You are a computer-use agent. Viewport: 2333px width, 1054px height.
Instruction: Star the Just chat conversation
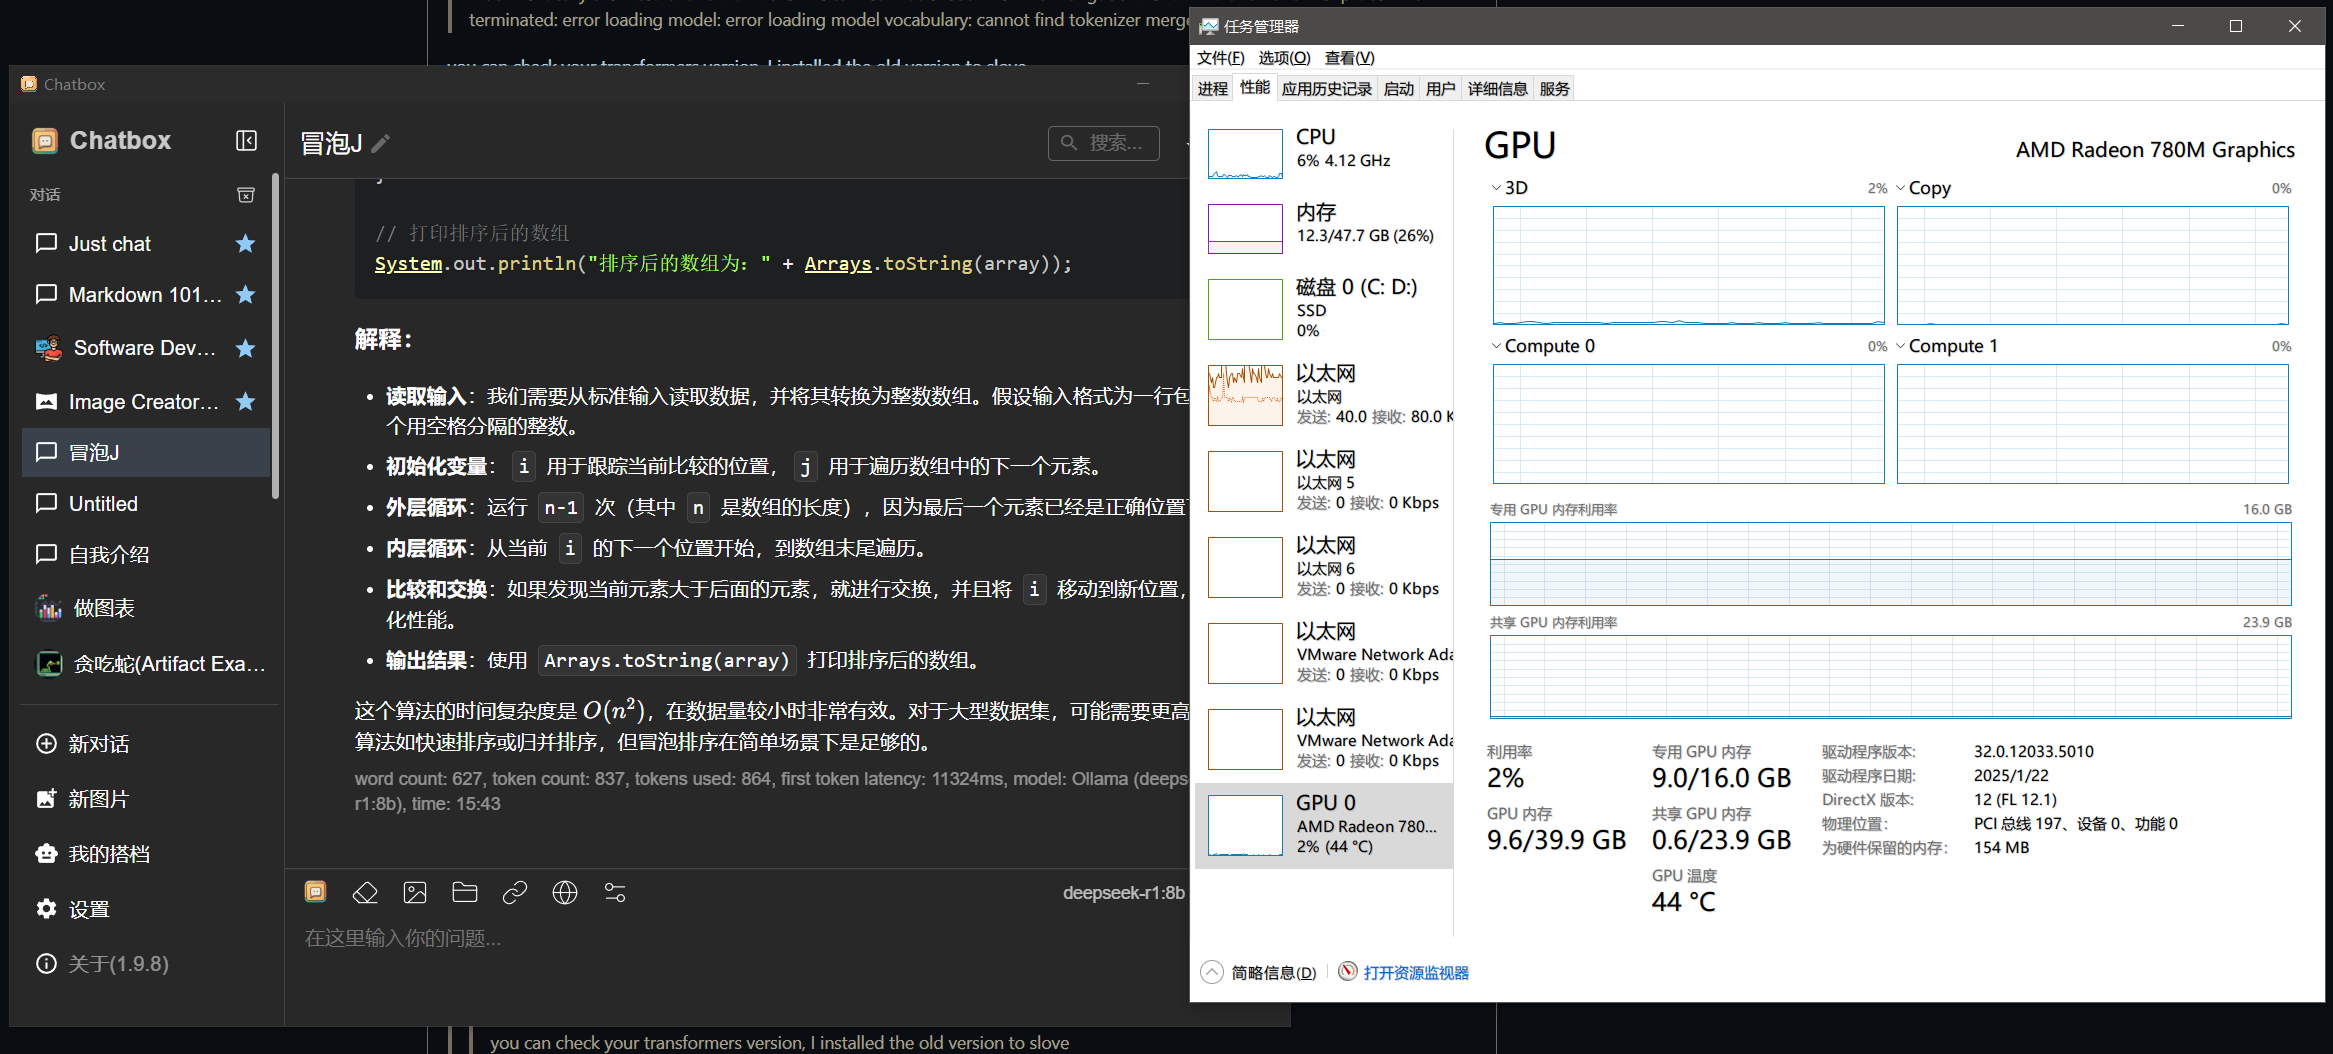(245, 243)
